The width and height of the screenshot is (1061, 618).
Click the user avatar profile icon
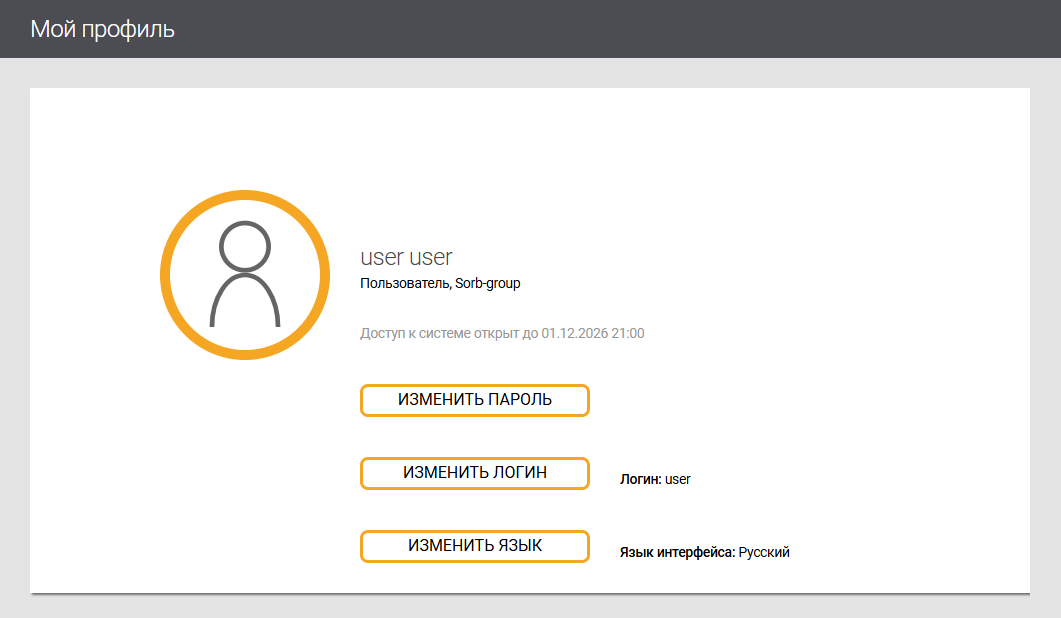point(245,274)
